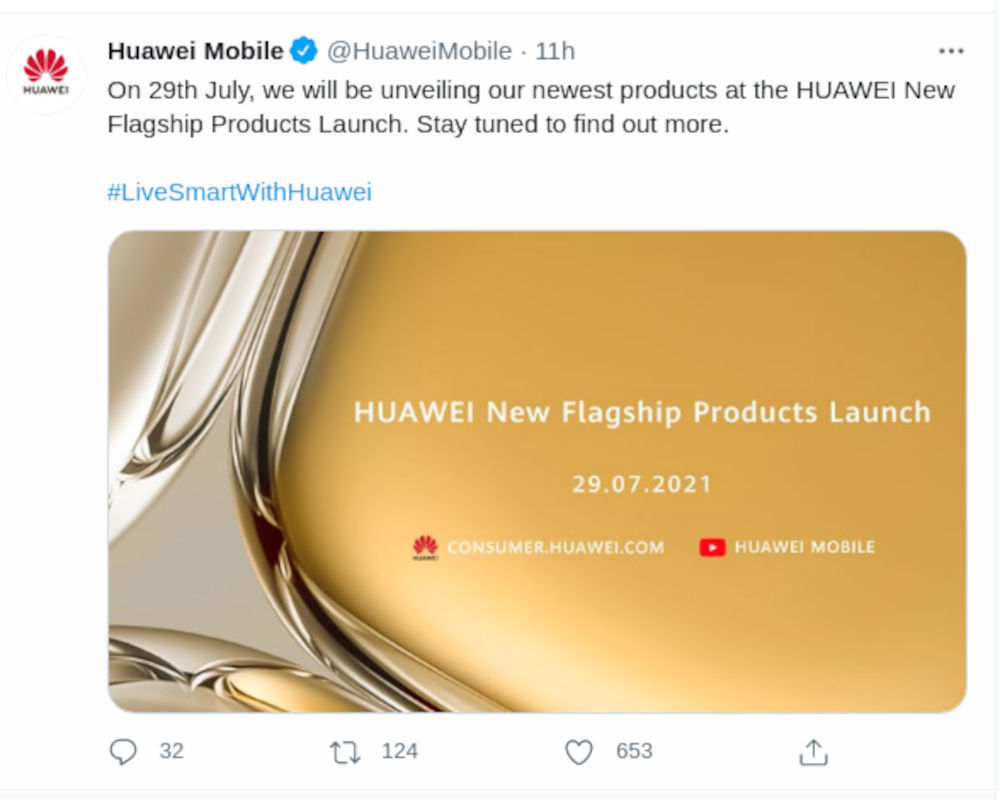The width and height of the screenshot is (1000, 800).
Task: Click the 29.07.2021 date in banner
Action: (642, 484)
